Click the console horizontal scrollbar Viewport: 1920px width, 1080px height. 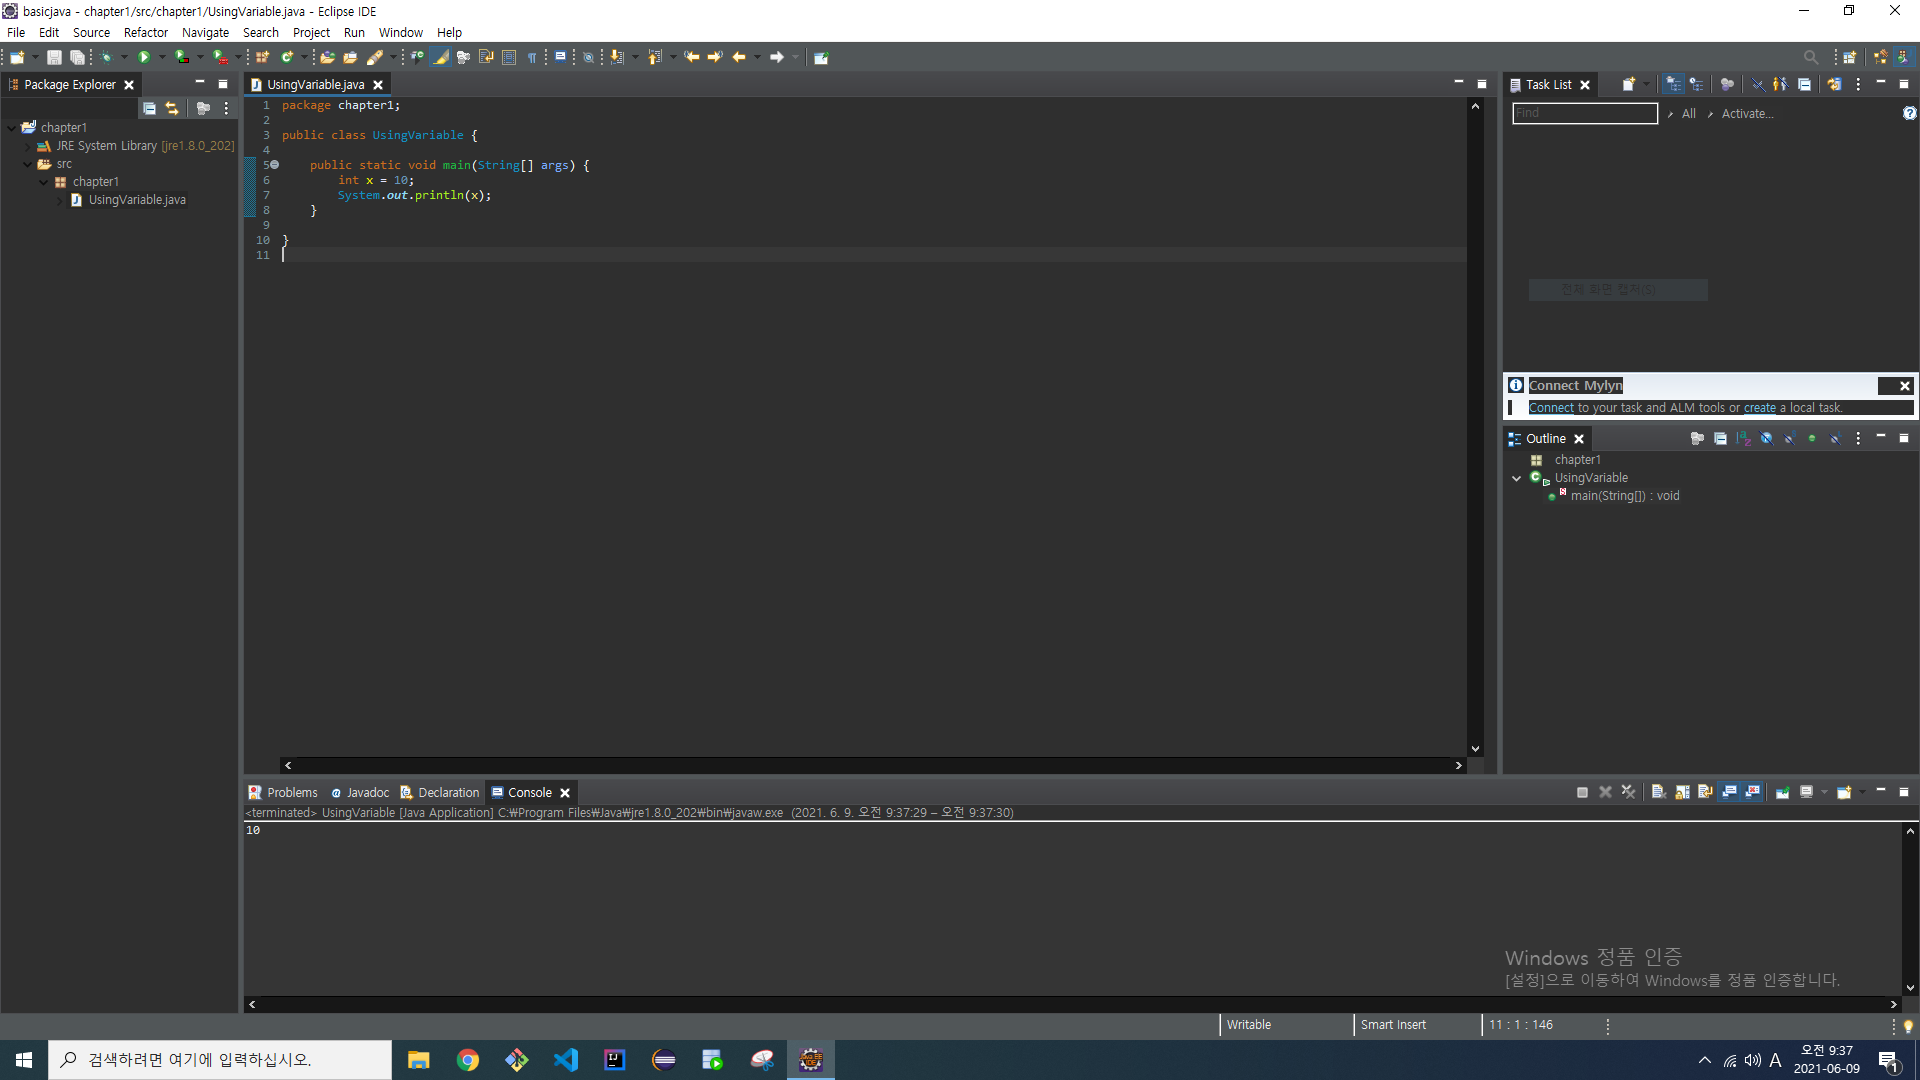(x=1072, y=1004)
